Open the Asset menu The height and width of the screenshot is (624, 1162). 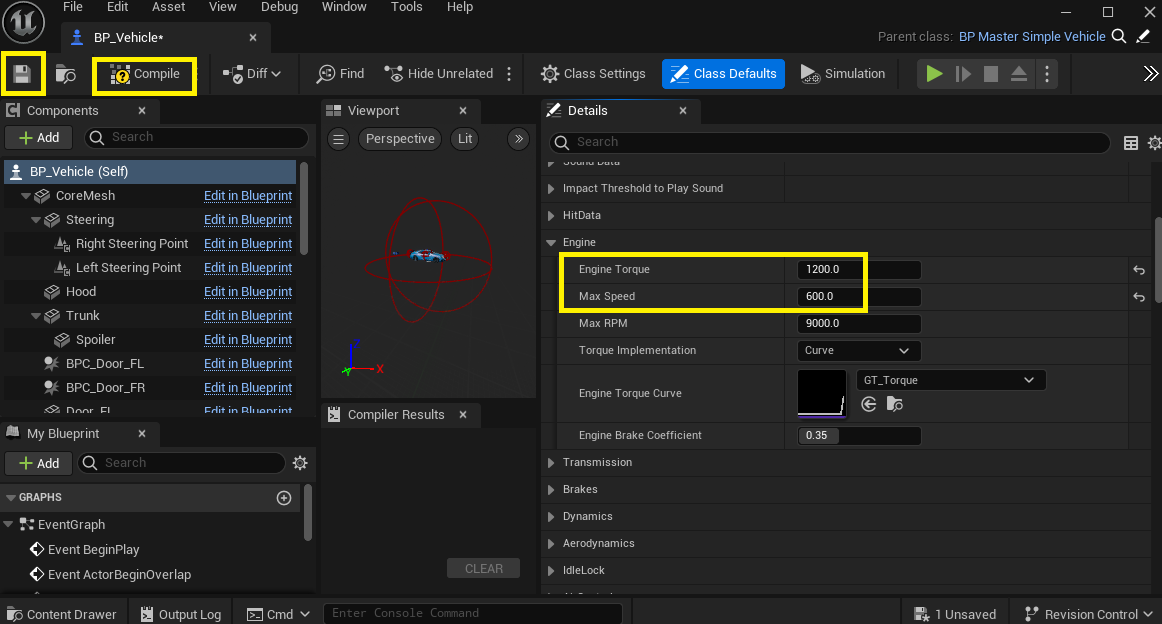[168, 7]
